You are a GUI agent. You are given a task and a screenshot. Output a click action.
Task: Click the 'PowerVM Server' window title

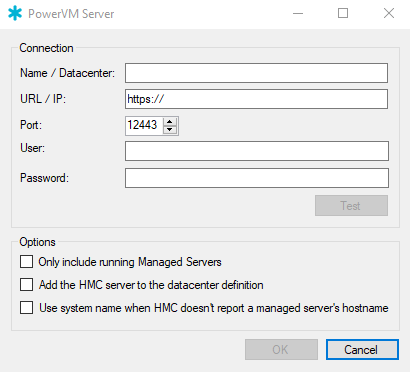click(71, 14)
